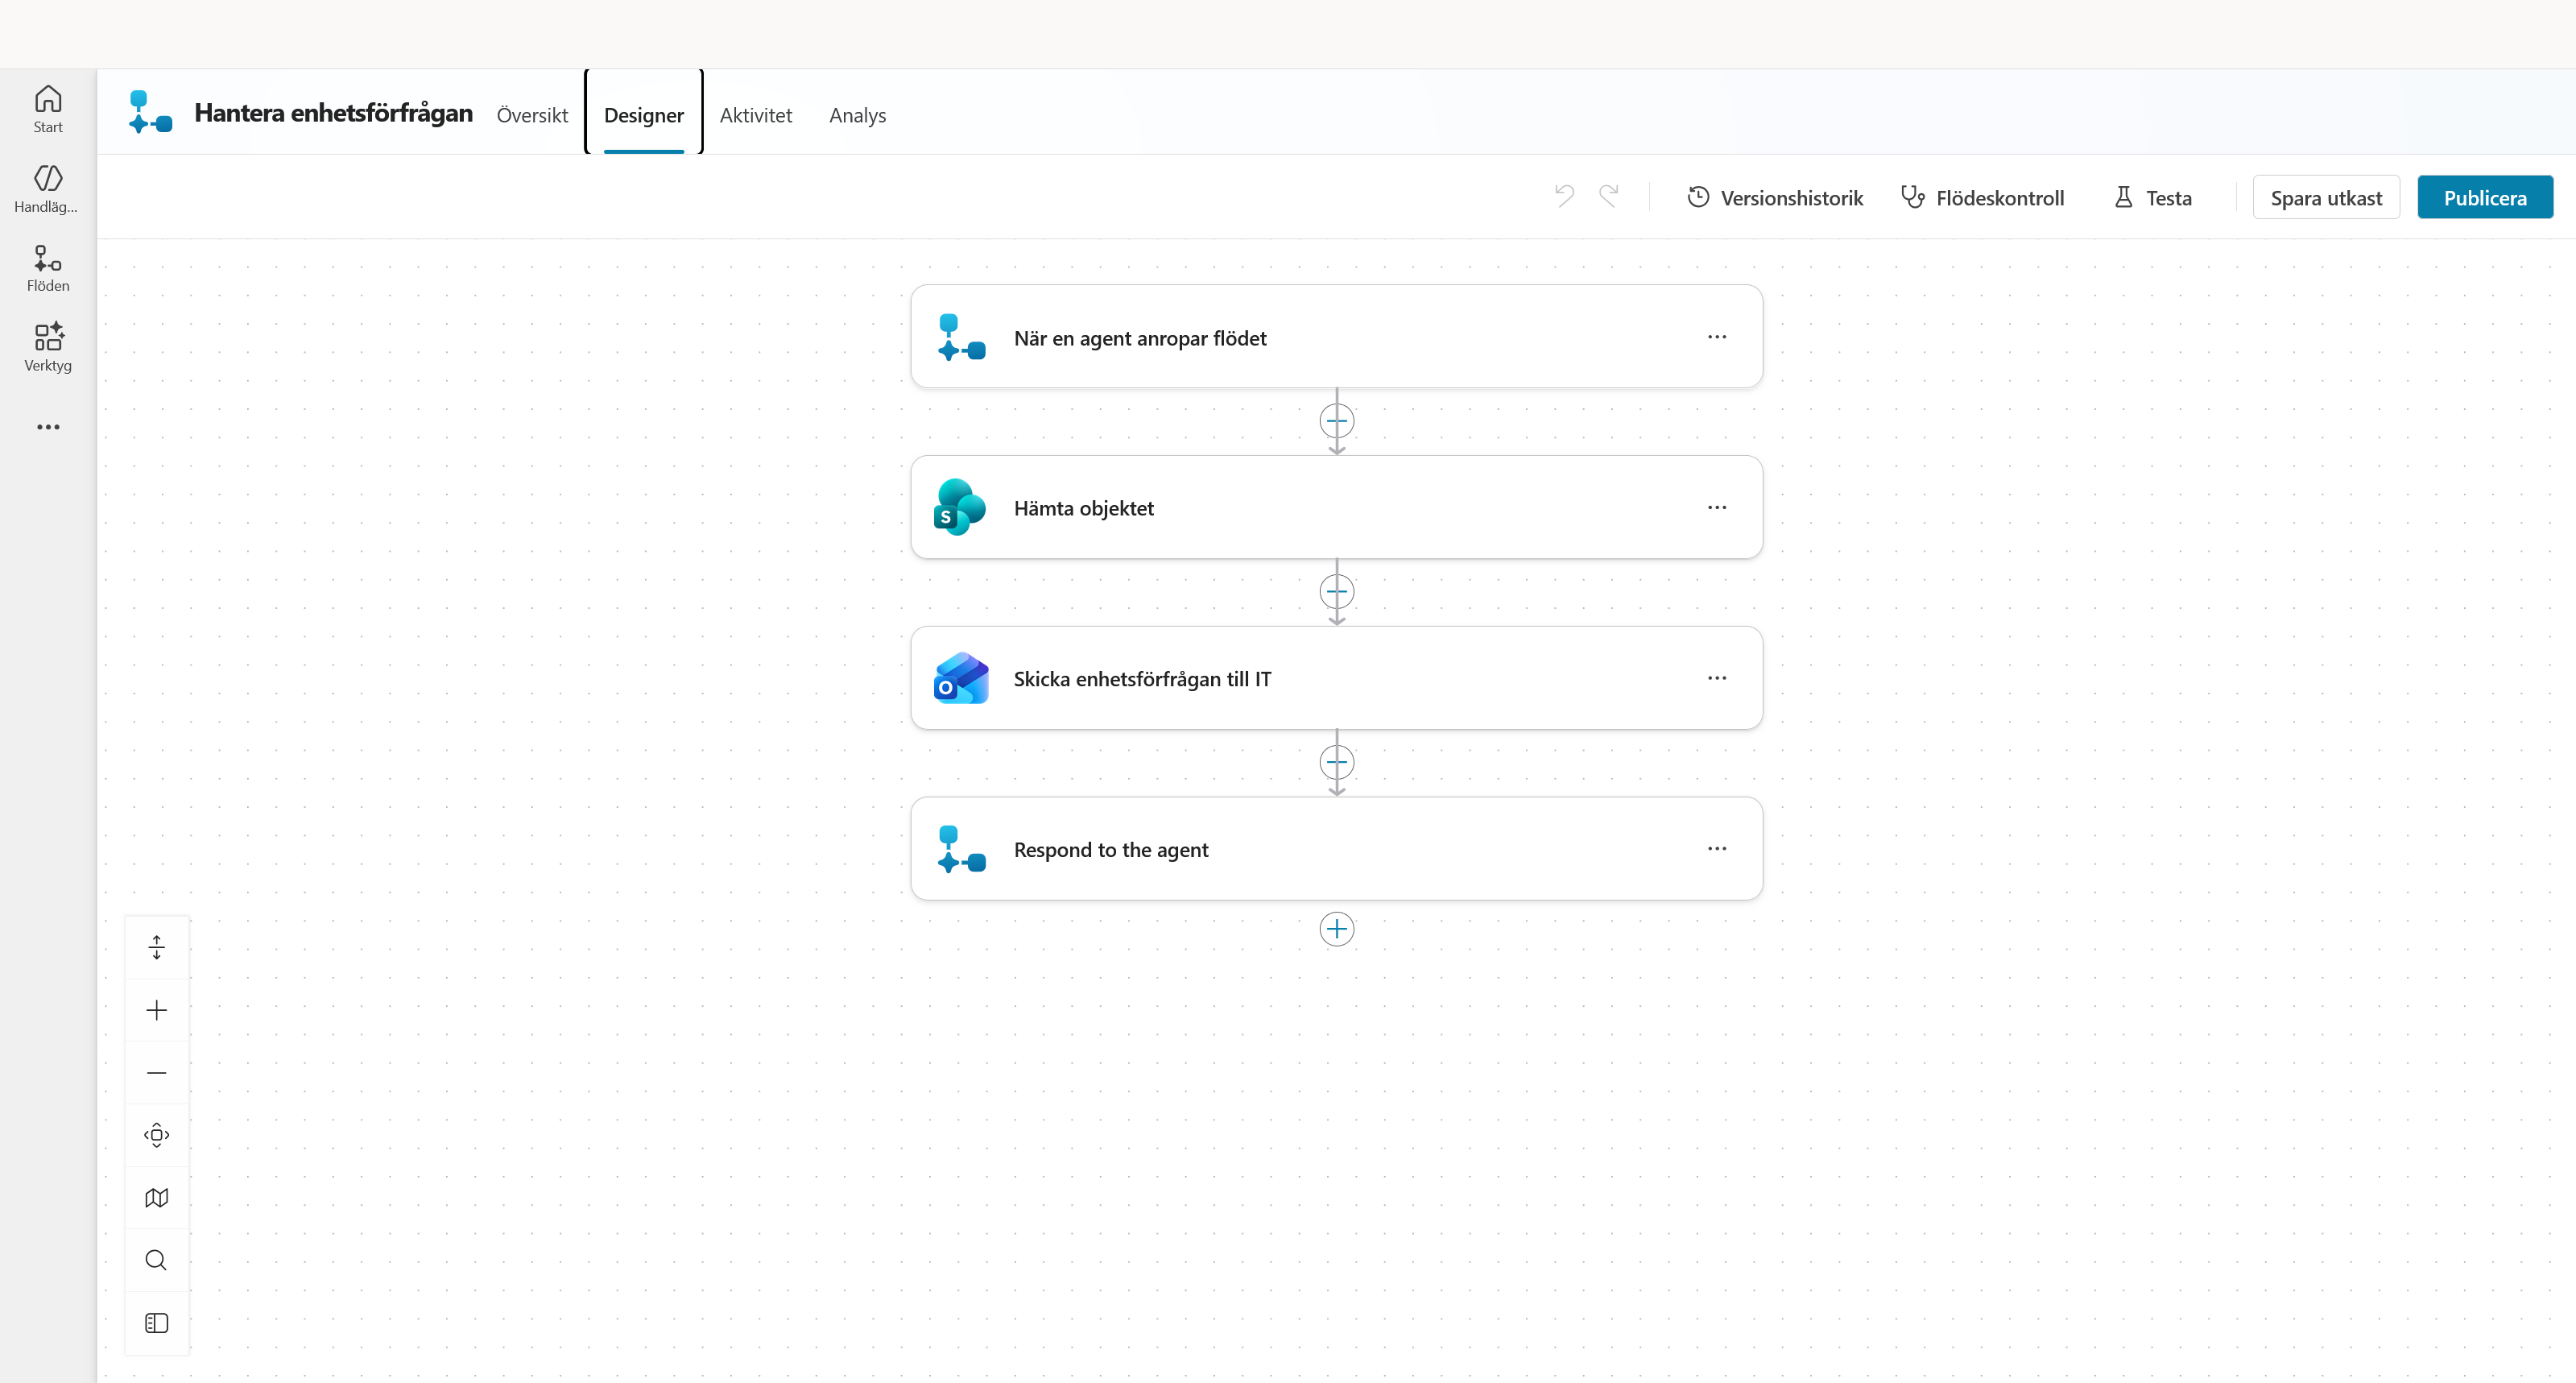Zoom in on the canvas
Image resolution: width=2576 pixels, height=1383 pixels.
click(157, 1010)
